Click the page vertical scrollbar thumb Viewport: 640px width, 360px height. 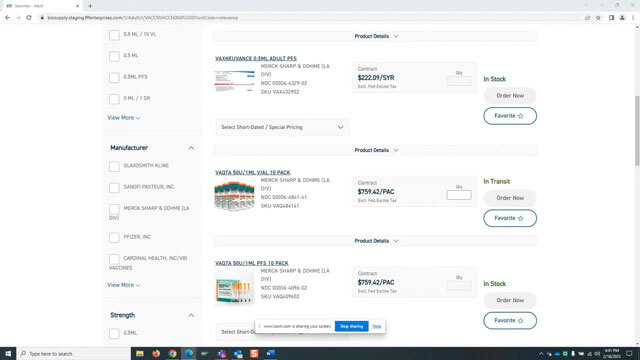point(637,131)
